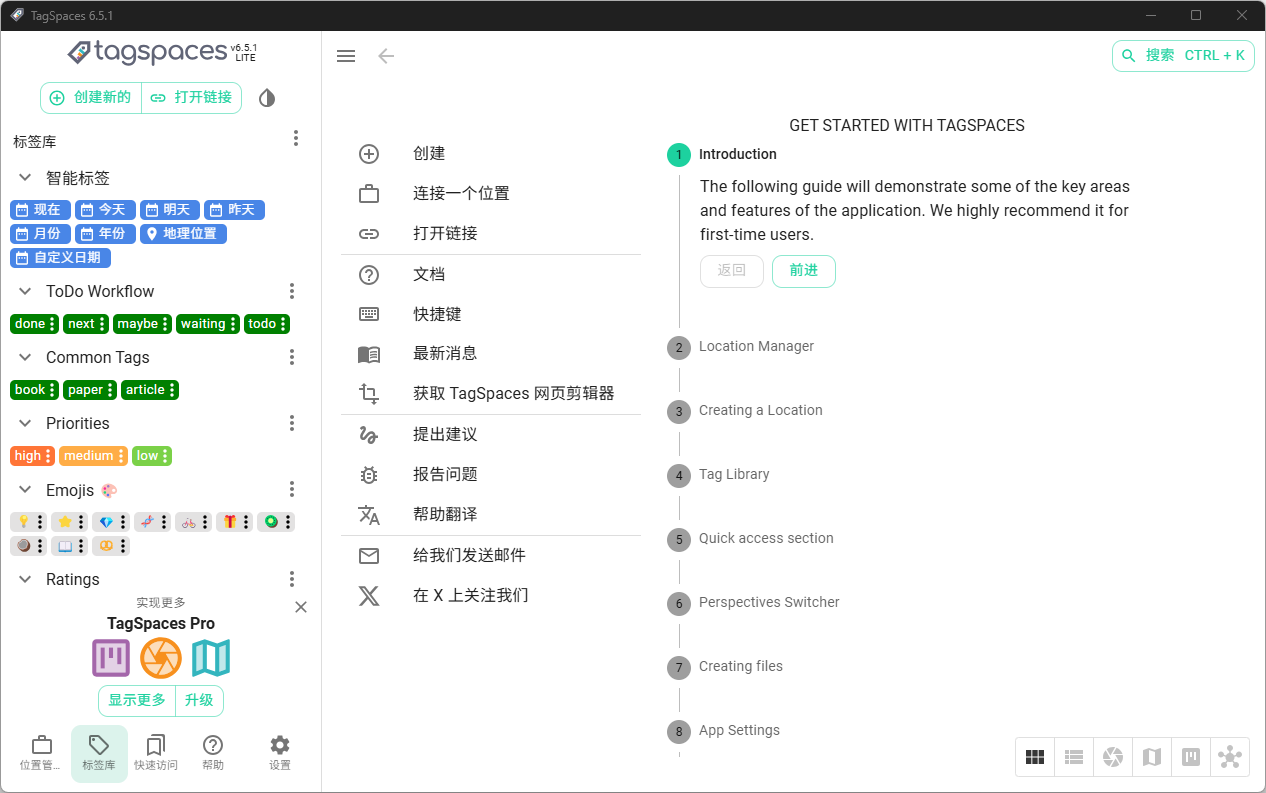Screen dimensions: 1266x793
Task: Open 给我们发送邮件 entry
Action: 491,556
